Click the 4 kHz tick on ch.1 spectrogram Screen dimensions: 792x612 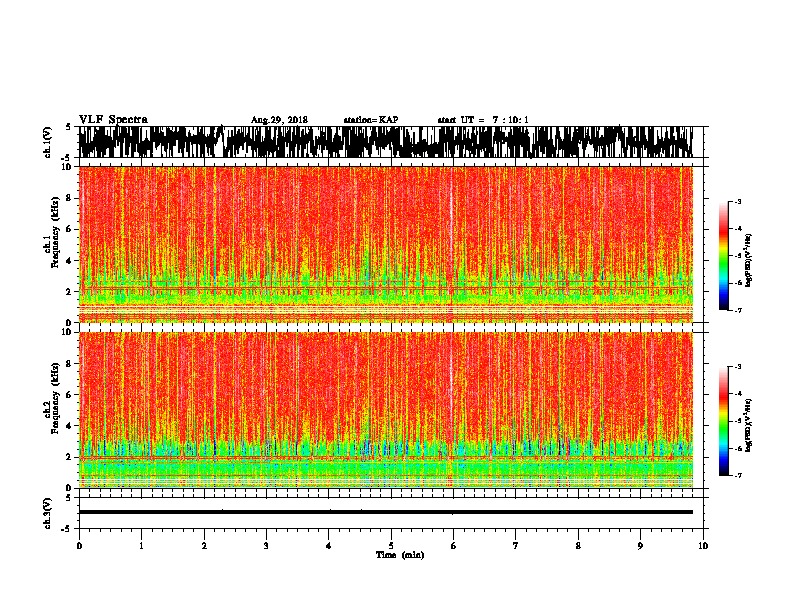(x=70, y=261)
